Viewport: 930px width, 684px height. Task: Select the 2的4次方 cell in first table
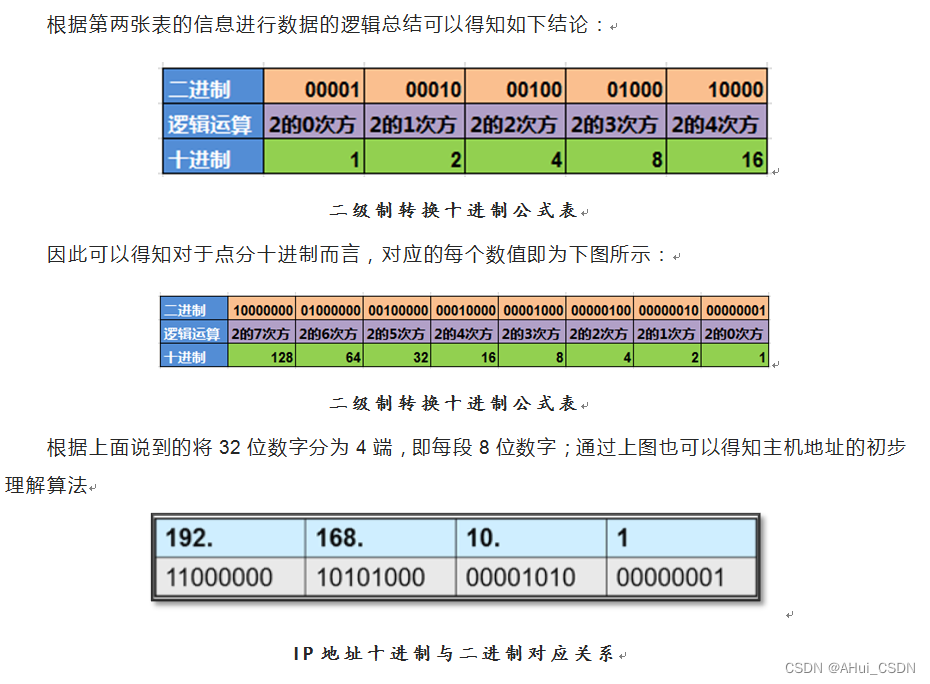715,121
